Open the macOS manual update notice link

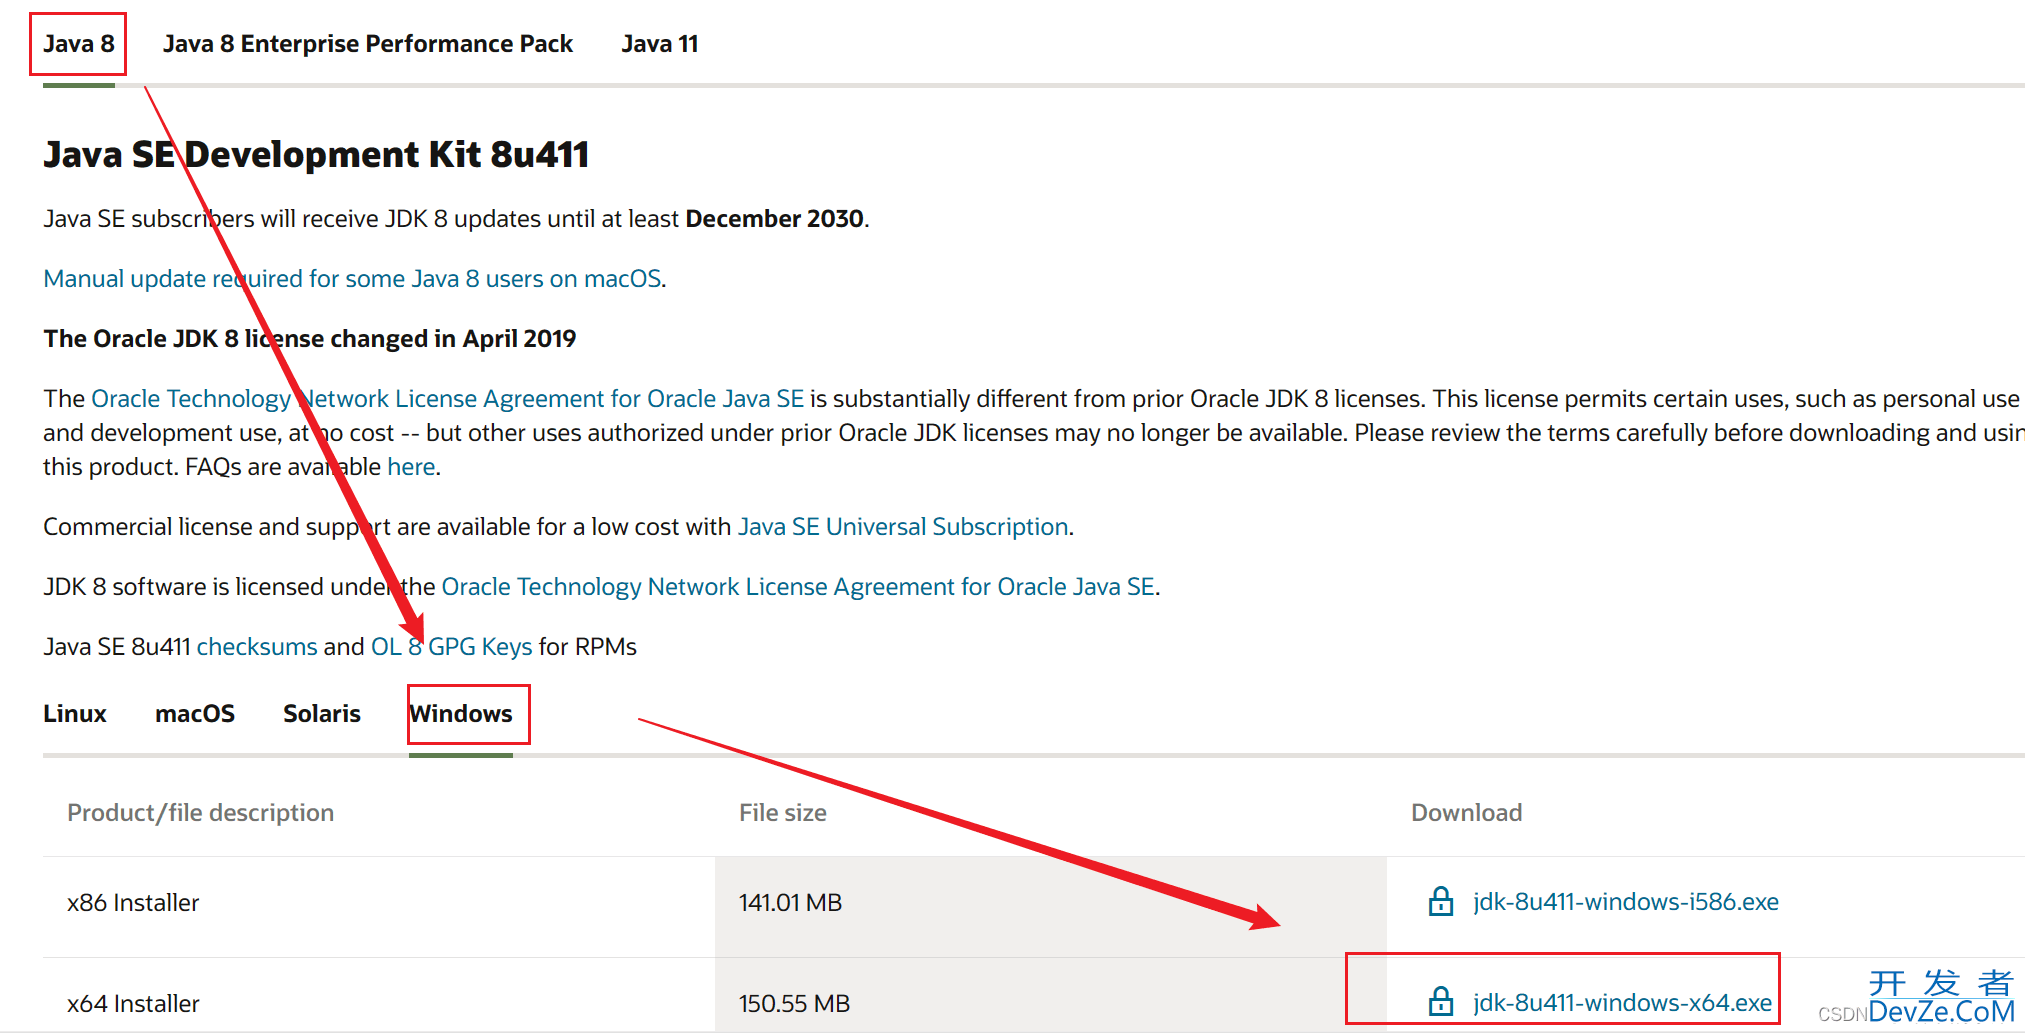pos(352,278)
